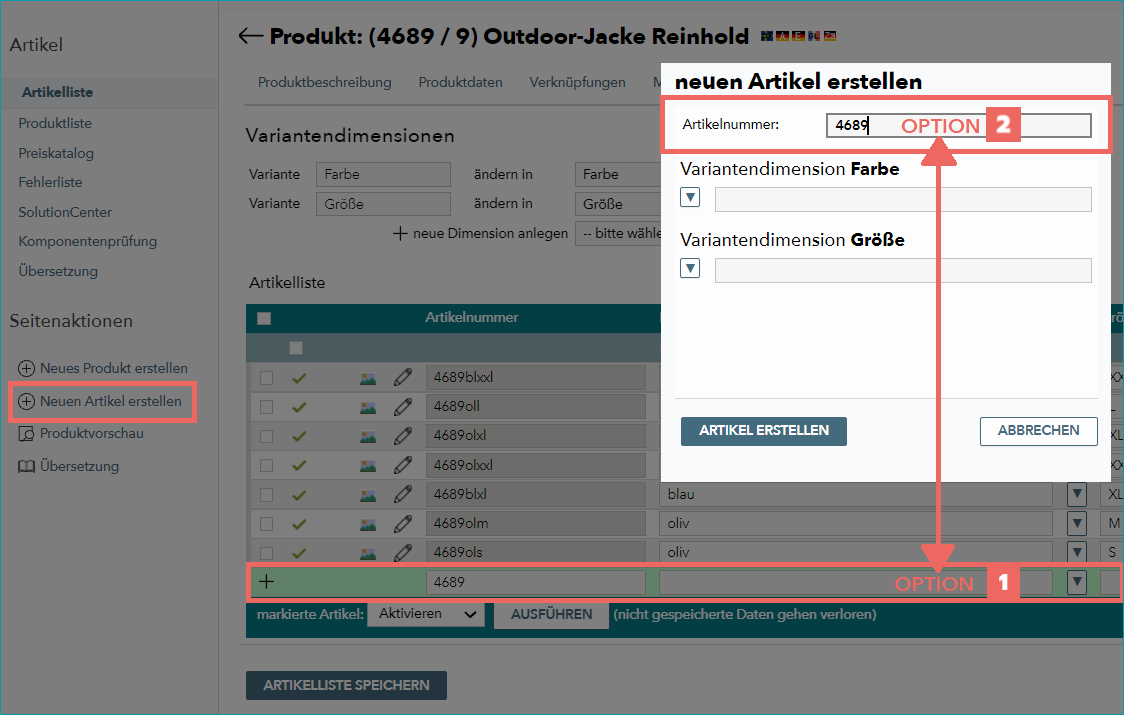1124x715 pixels.
Task: Open Preiskatalog in the sidebar
Action: tap(56, 153)
